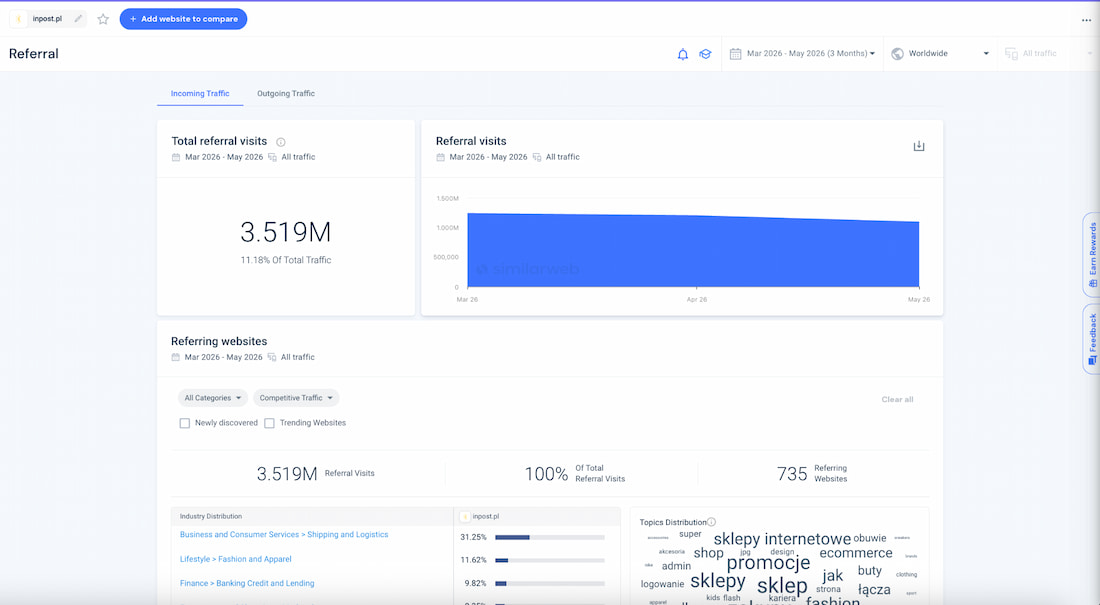Image resolution: width=1100 pixels, height=605 pixels.
Task: Click the 'promocje' topic word
Action: point(768,563)
